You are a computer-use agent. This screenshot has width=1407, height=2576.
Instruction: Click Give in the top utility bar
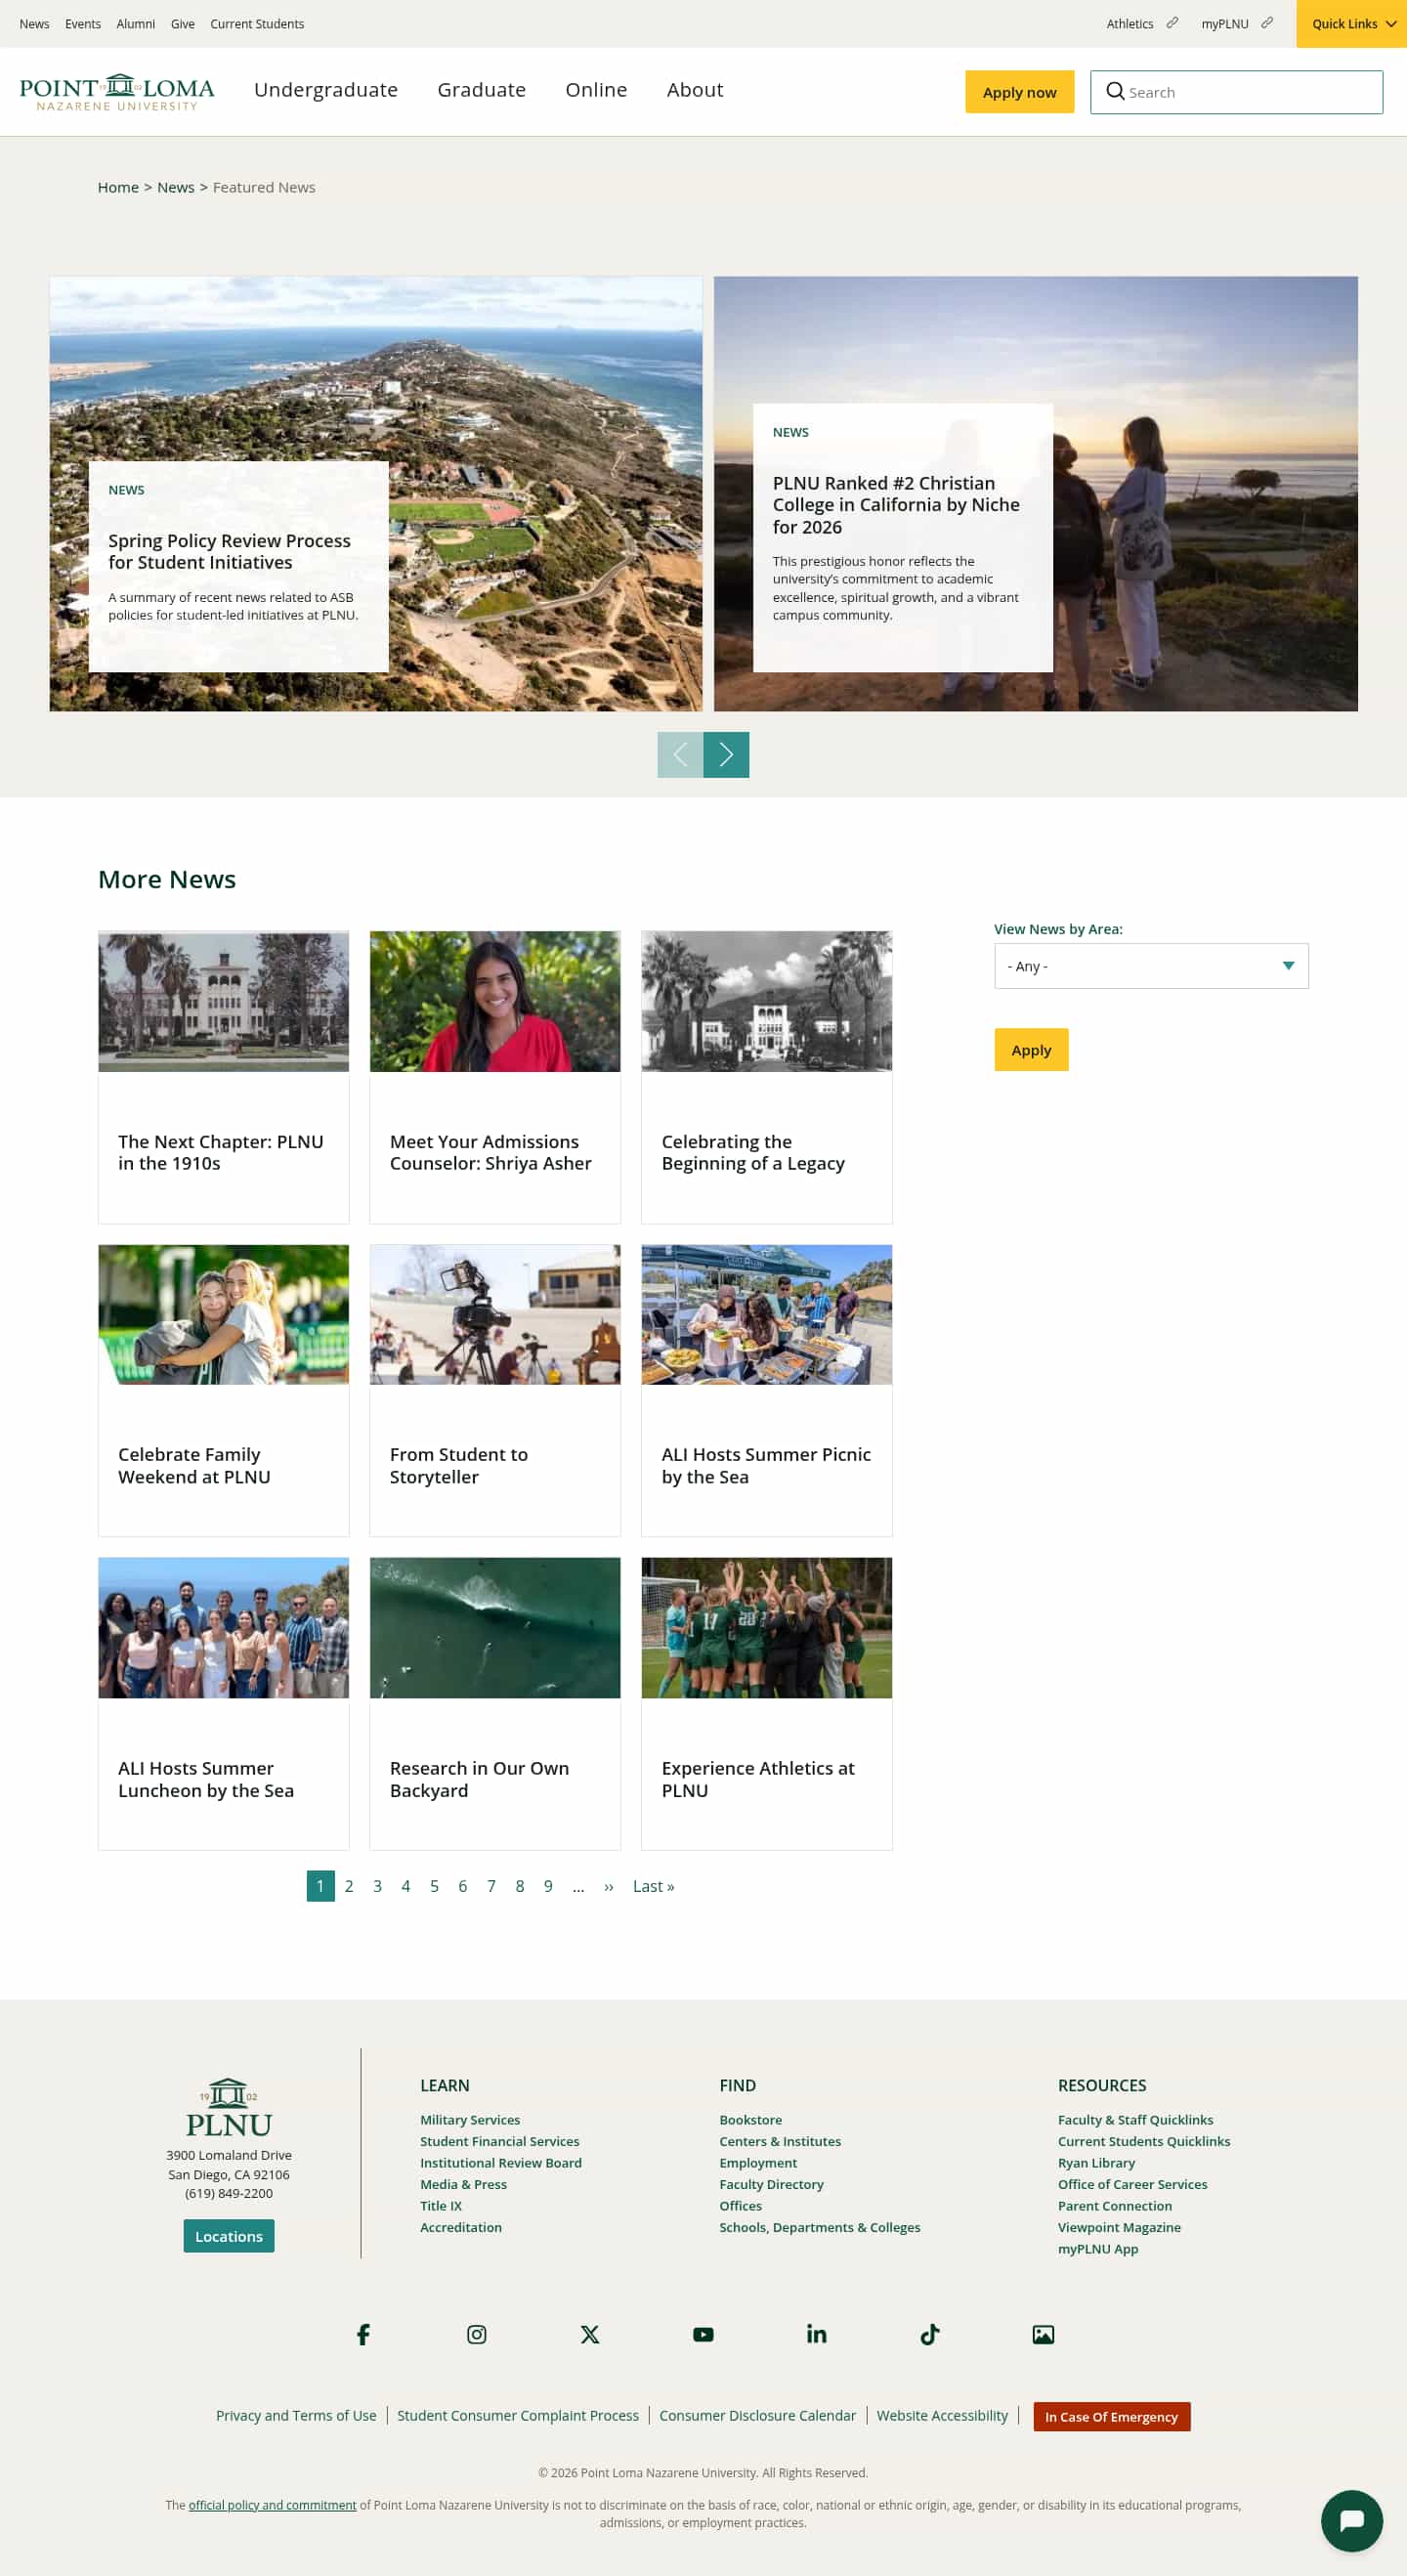[183, 24]
